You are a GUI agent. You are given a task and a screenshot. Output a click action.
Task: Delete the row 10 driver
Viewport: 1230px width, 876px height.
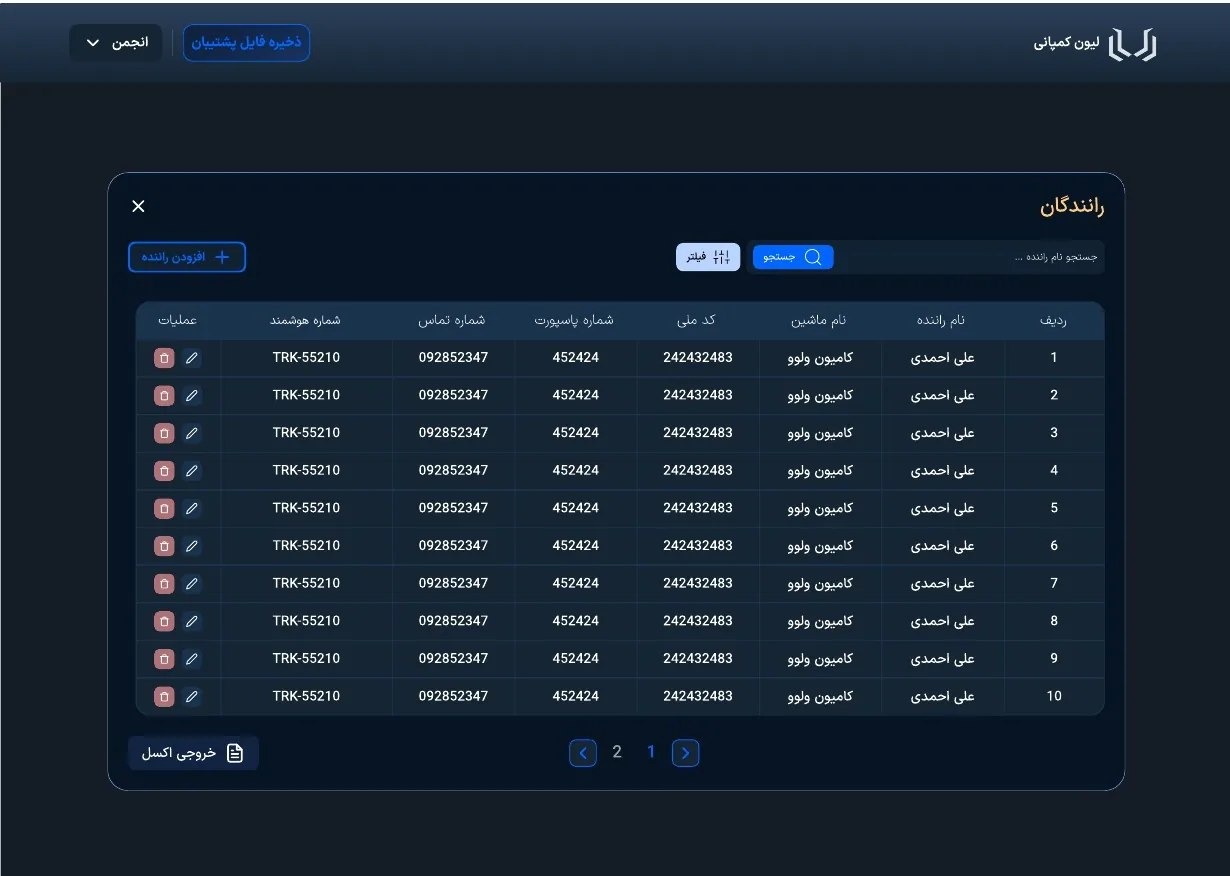pos(164,696)
